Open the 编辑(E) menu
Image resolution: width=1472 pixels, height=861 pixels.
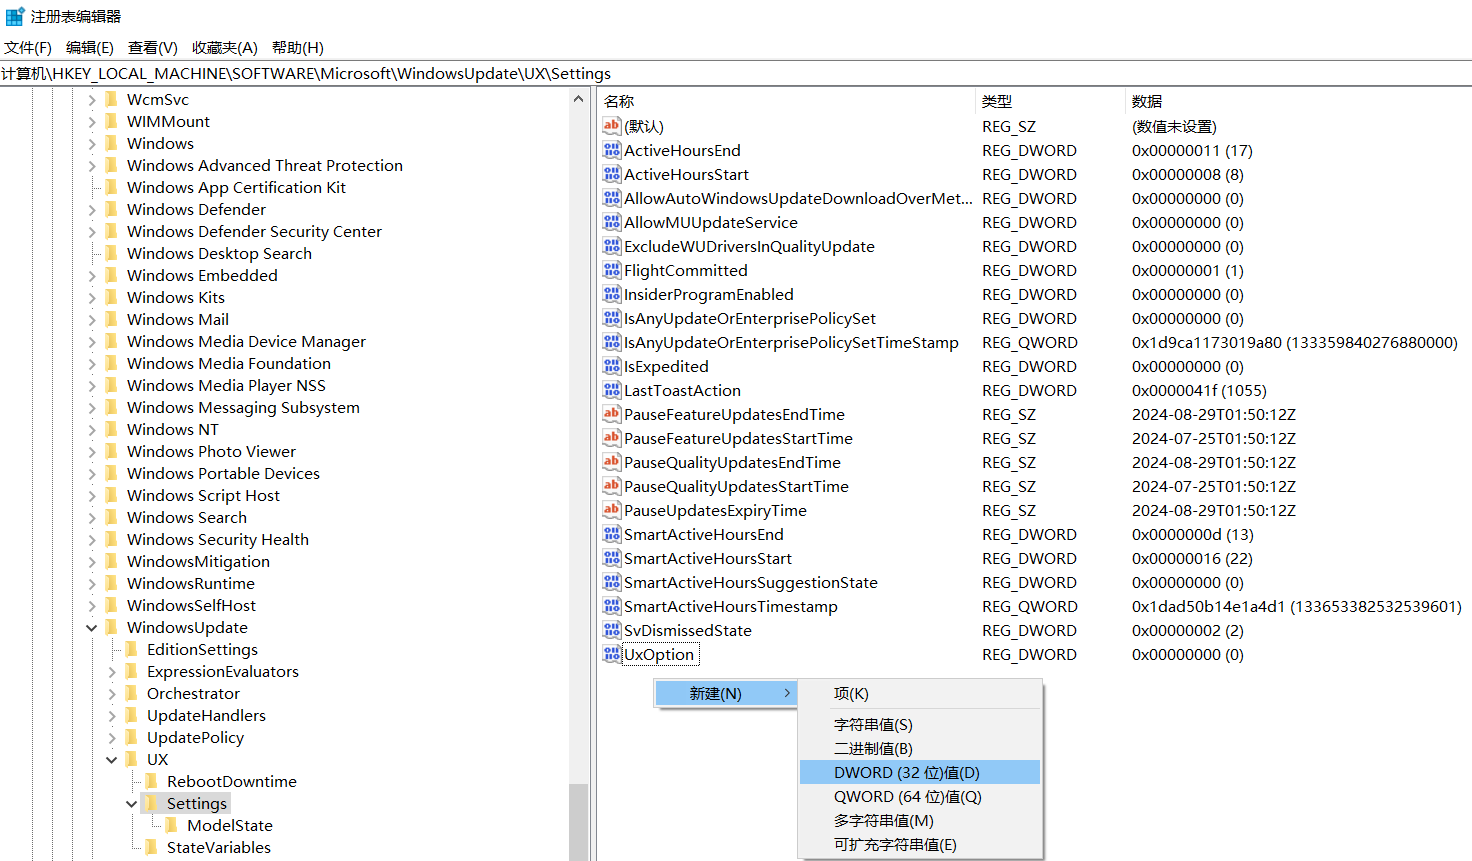click(x=90, y=48)
